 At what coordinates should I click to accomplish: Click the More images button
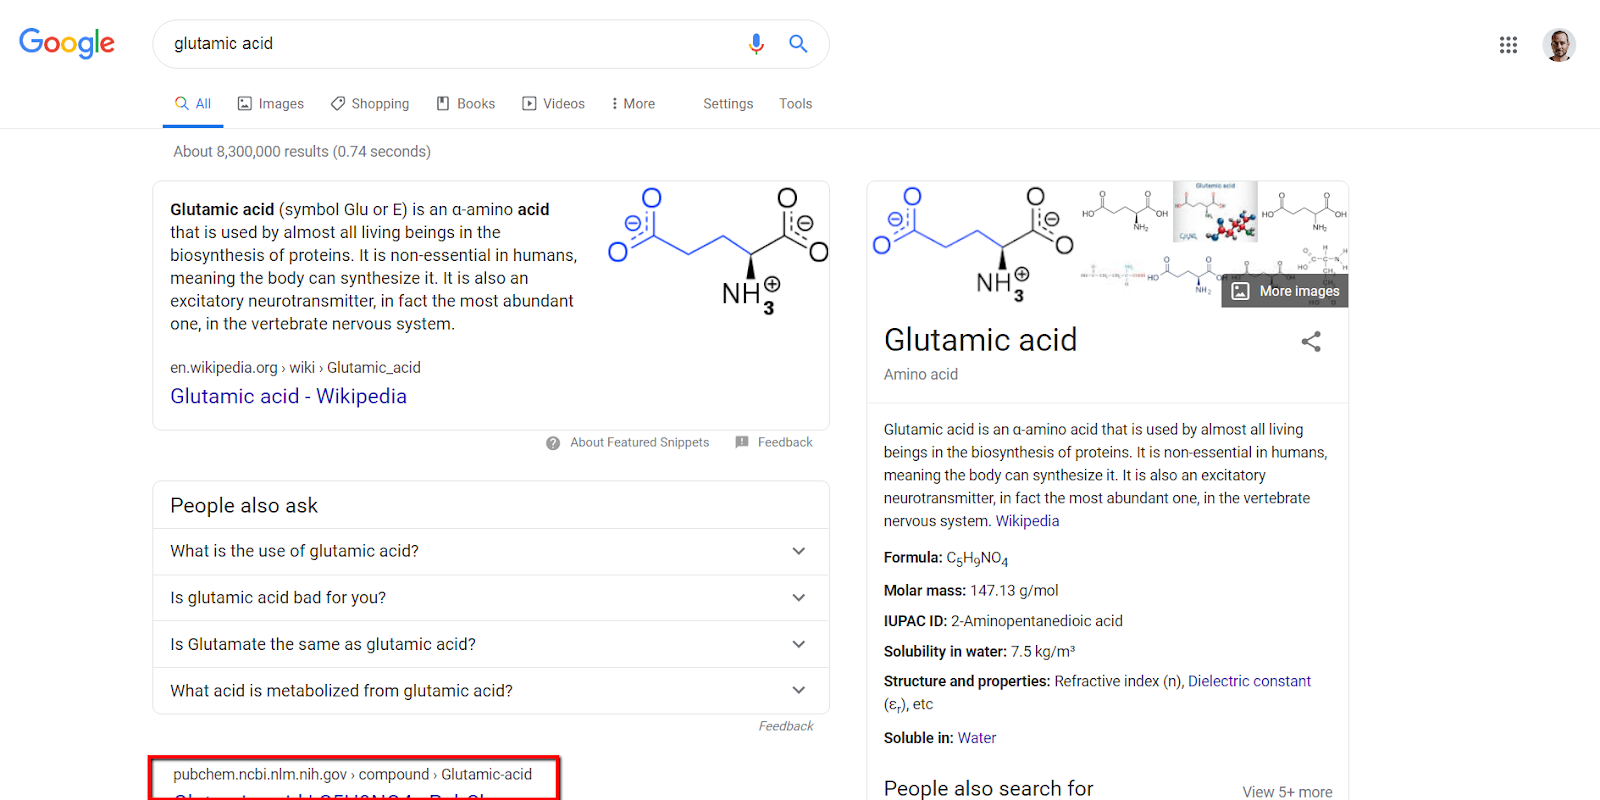click(1285, 291)
